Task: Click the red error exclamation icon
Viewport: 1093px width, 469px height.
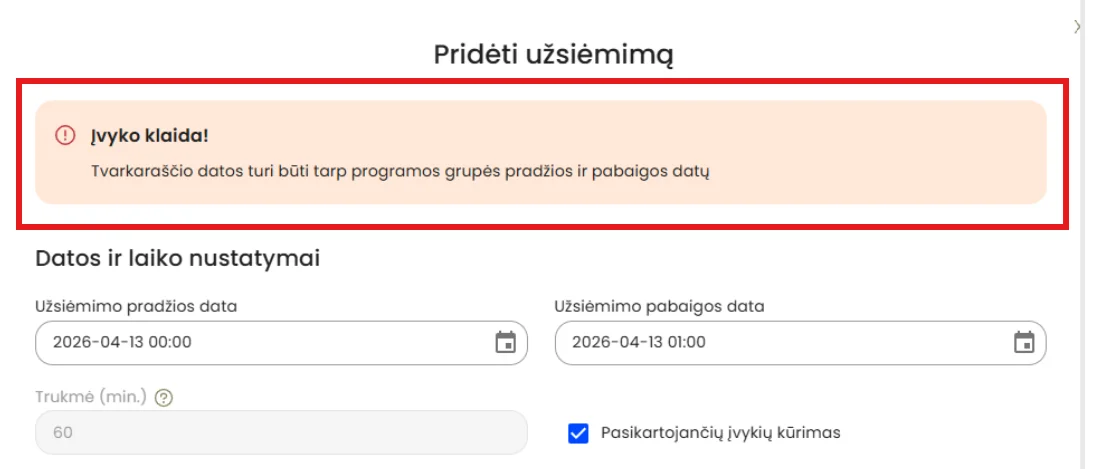Action: click(65, 135)
